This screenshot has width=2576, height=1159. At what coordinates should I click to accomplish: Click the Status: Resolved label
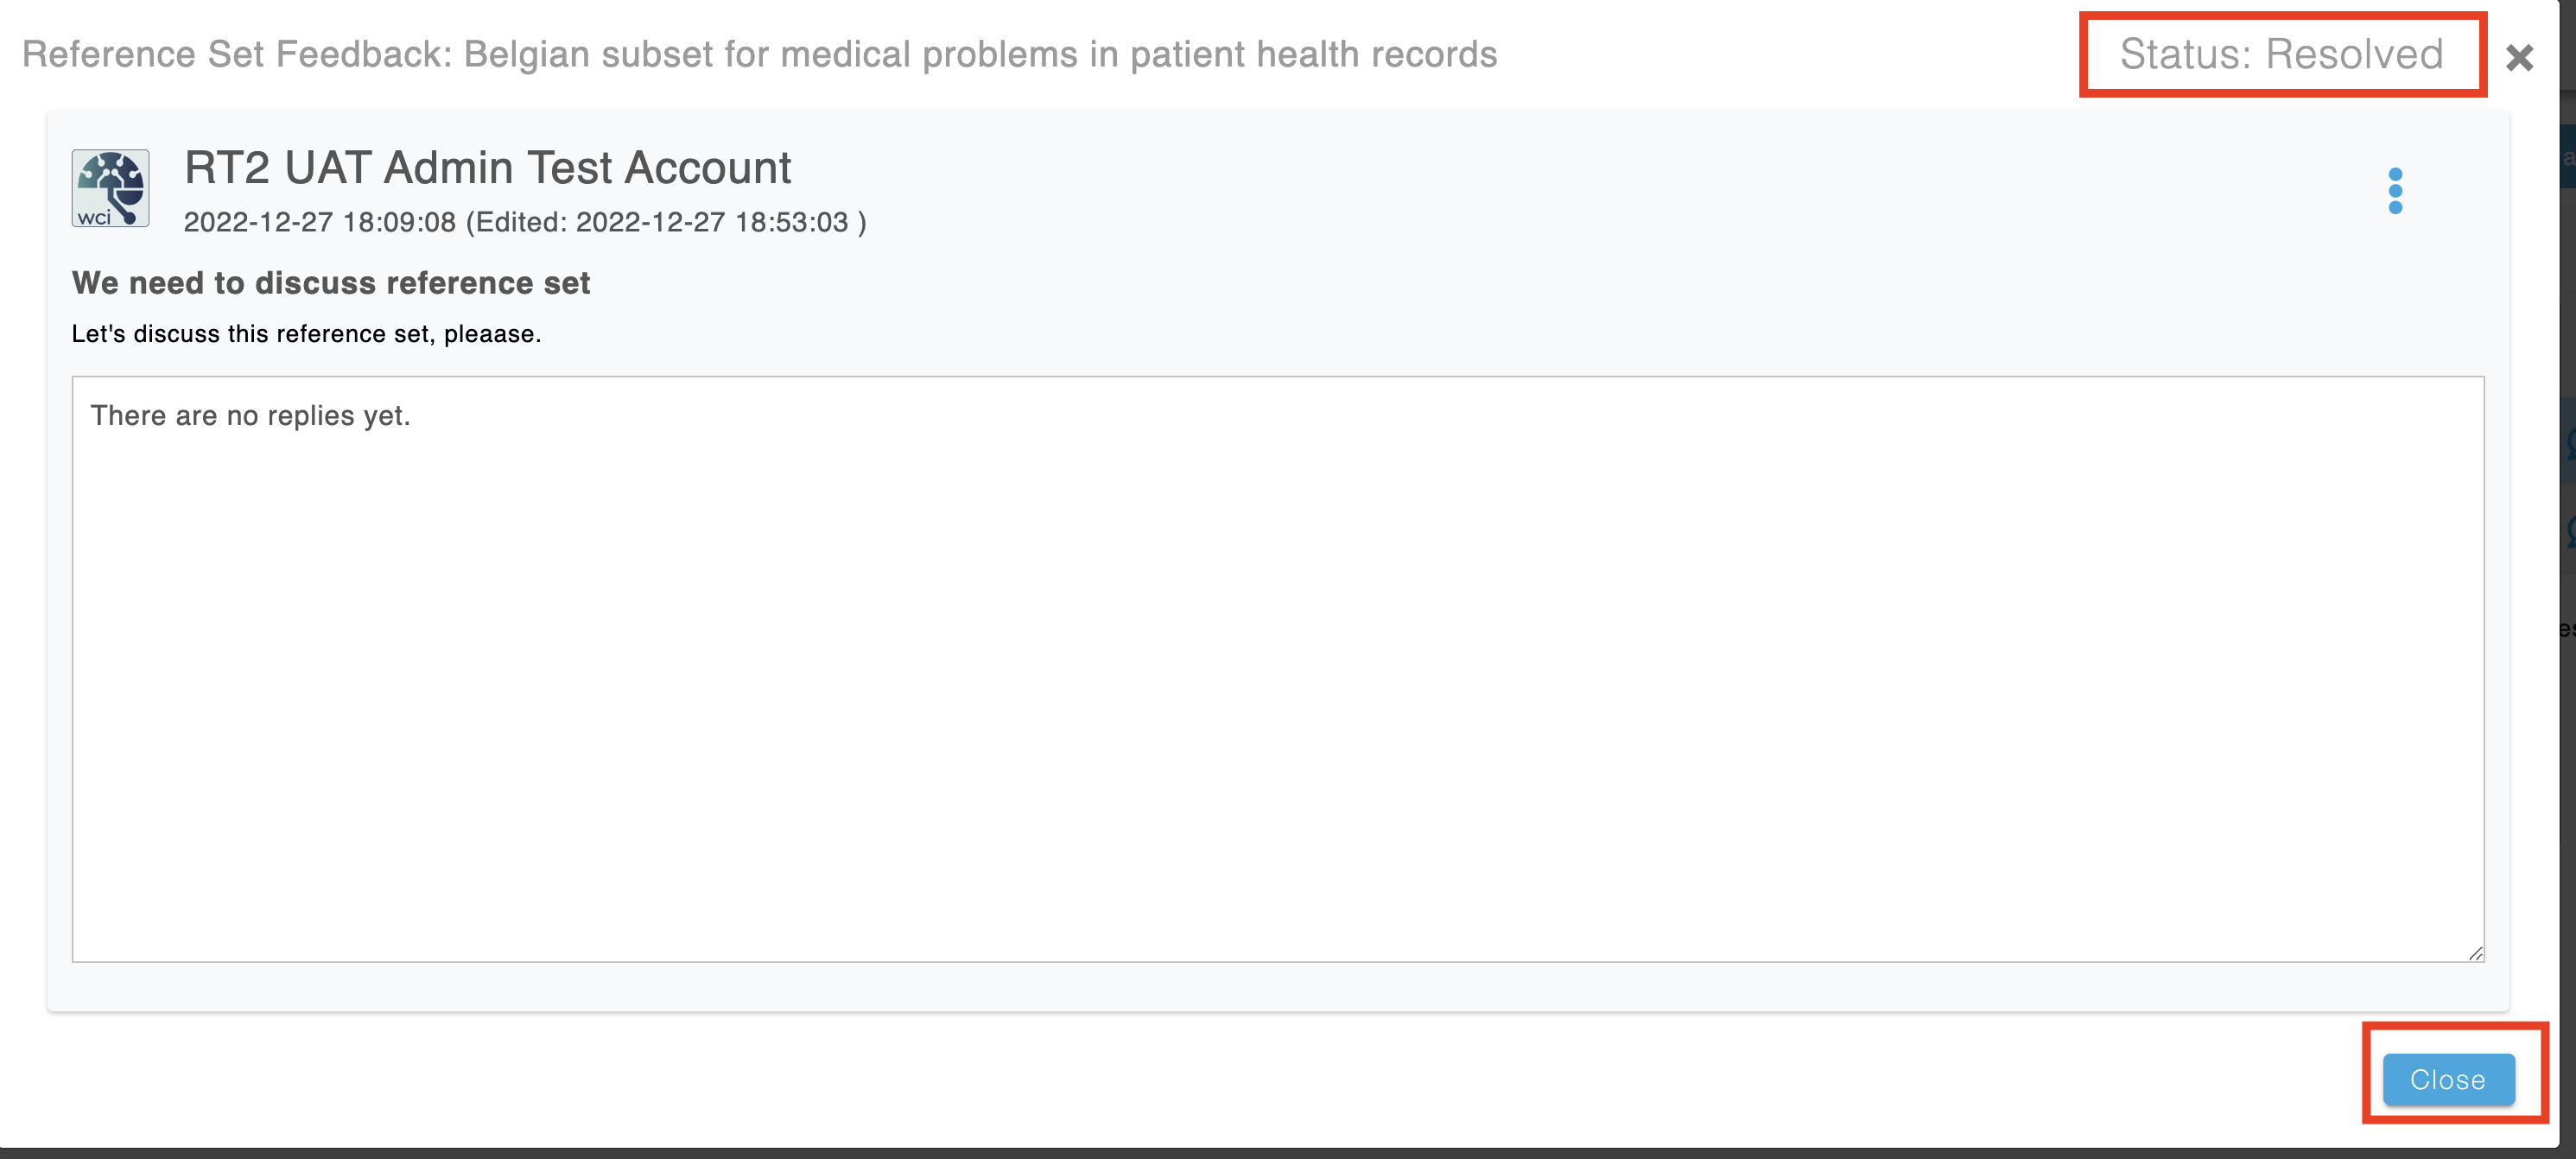click(x=2281, y=54)
